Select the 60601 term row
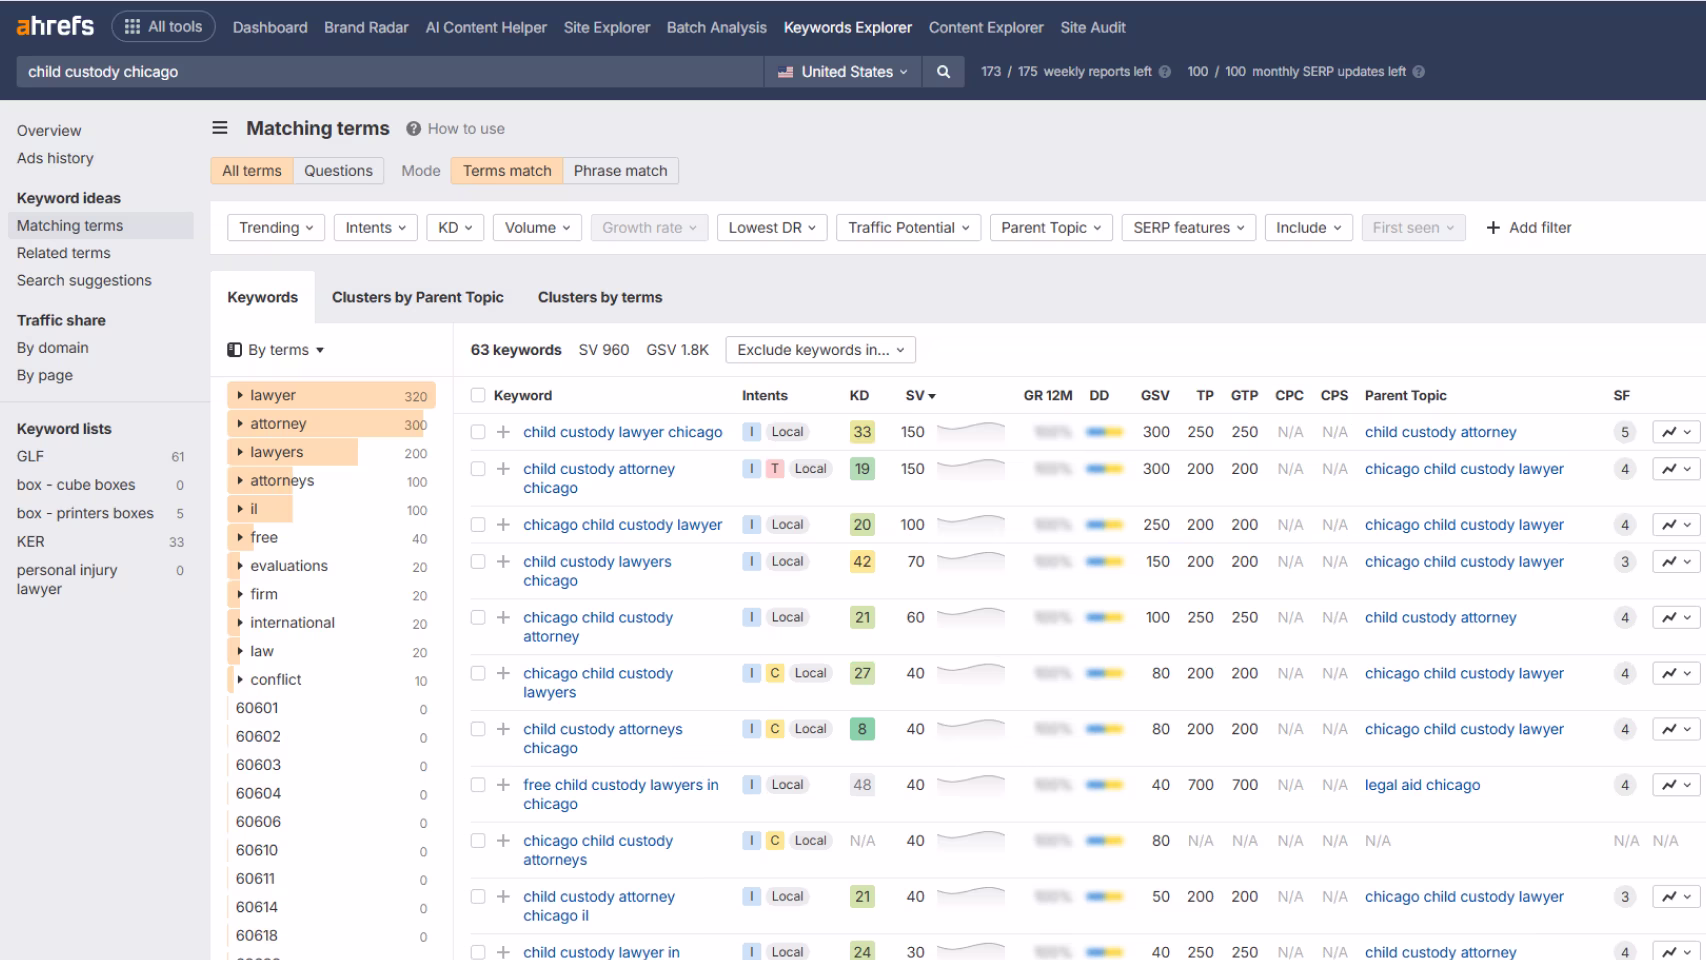1706x960 pixels. (x=331, y=708)
